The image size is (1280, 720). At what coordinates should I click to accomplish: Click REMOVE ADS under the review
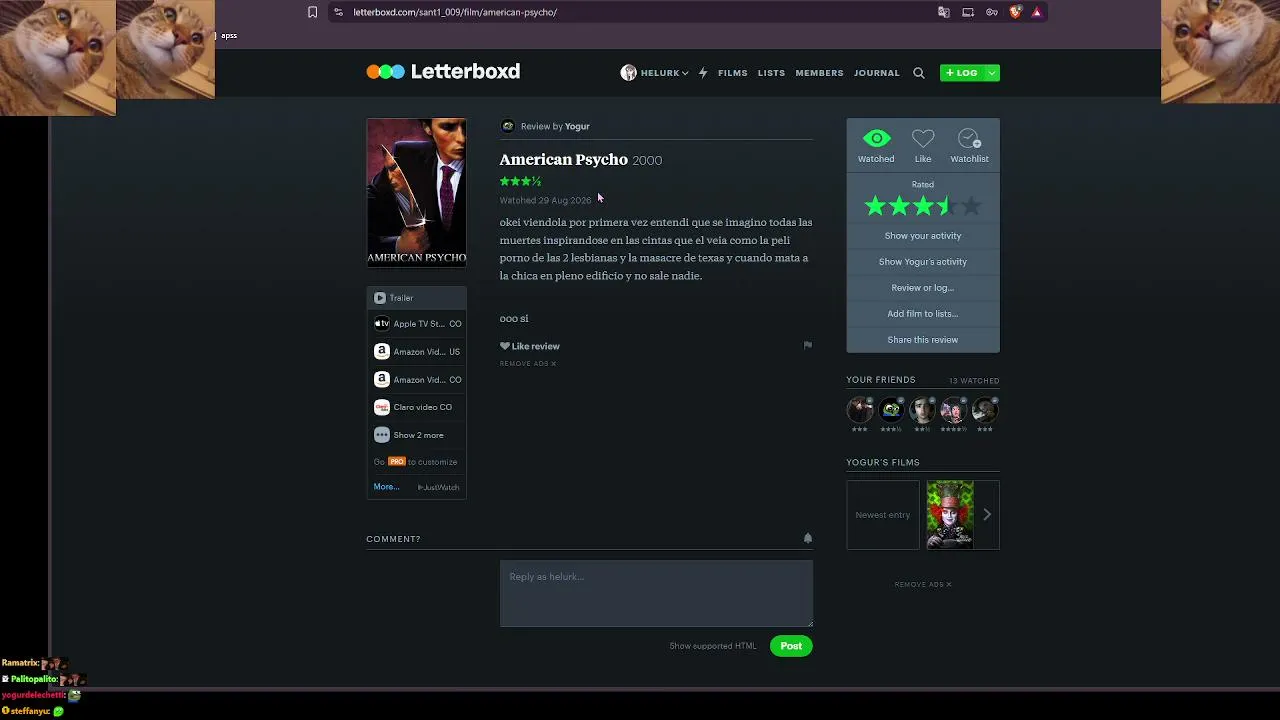point(528,364)
